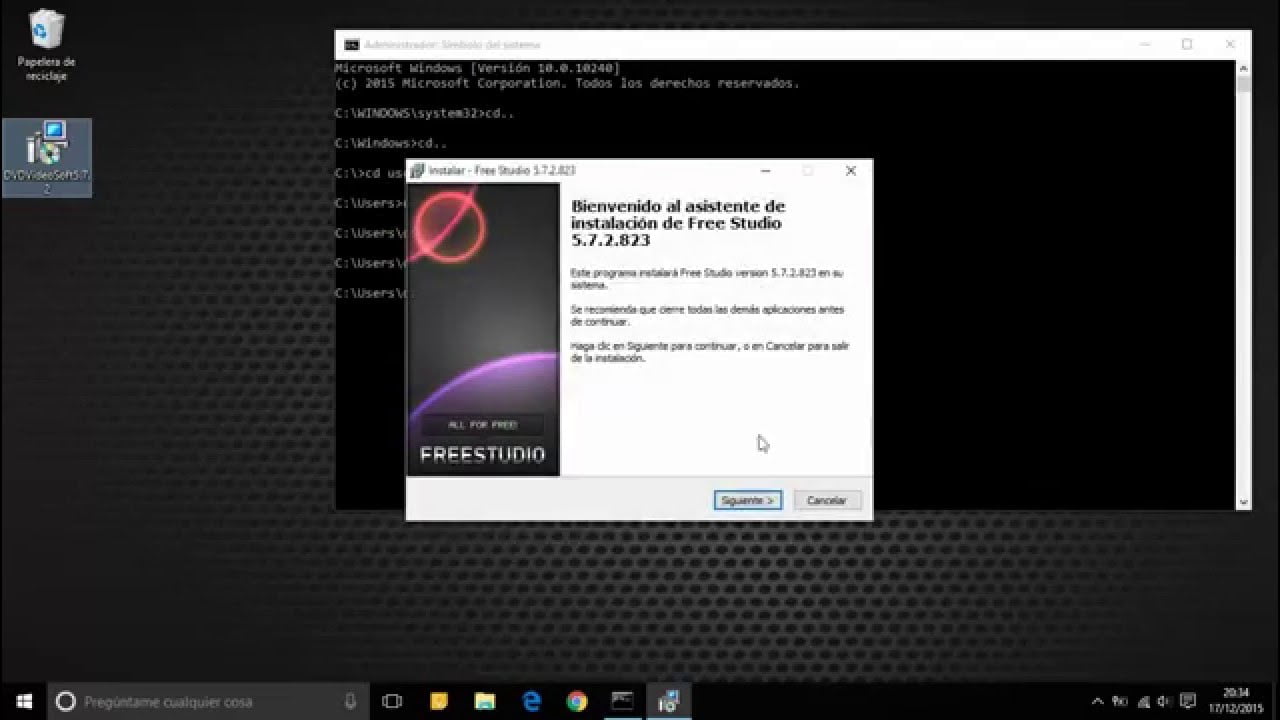Click the Command Prompt scrollbar down arrow

pos(1244,502)
